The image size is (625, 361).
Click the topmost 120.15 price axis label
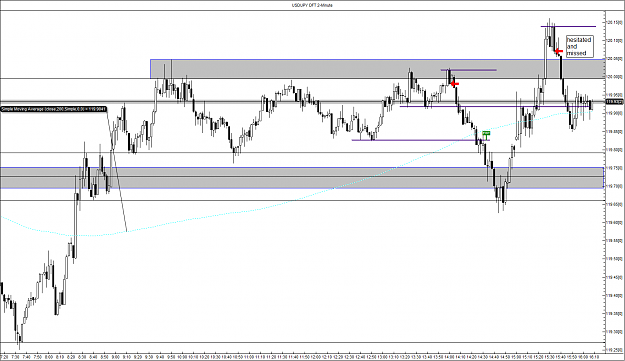click(x=613, y=22)
